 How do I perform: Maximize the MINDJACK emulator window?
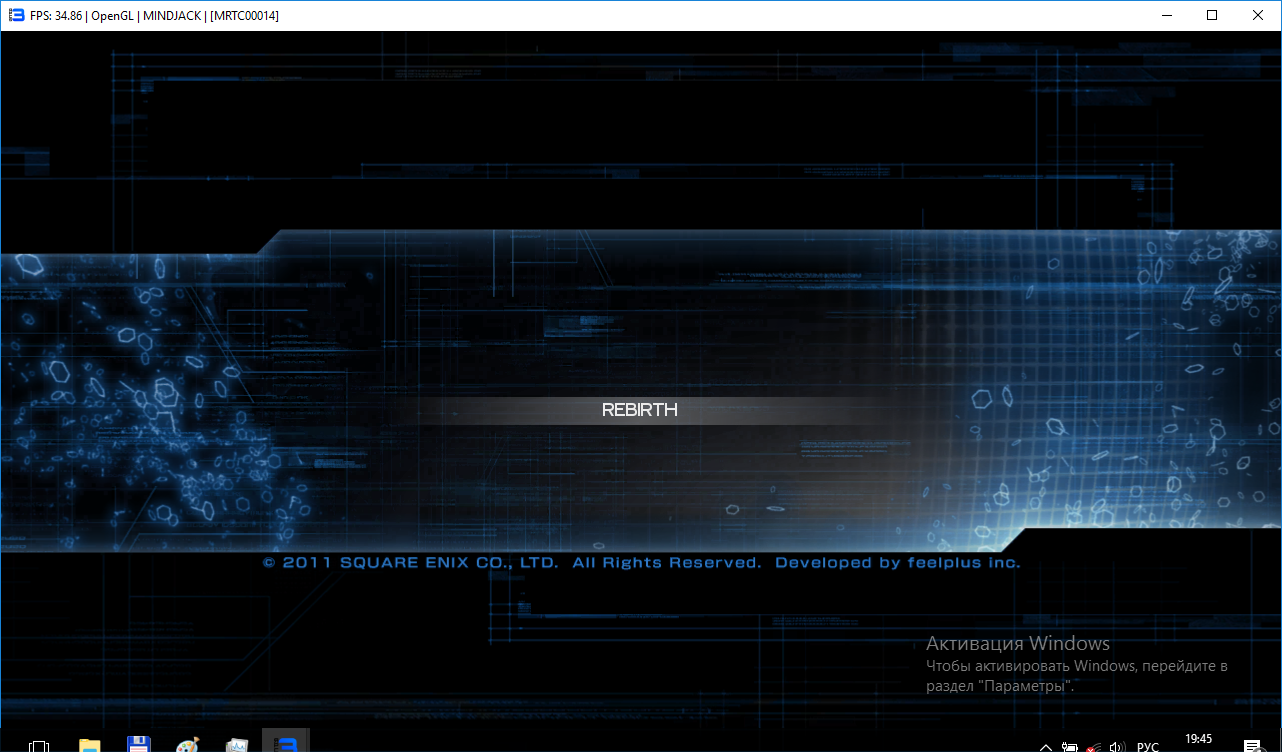pos(1212,15)
